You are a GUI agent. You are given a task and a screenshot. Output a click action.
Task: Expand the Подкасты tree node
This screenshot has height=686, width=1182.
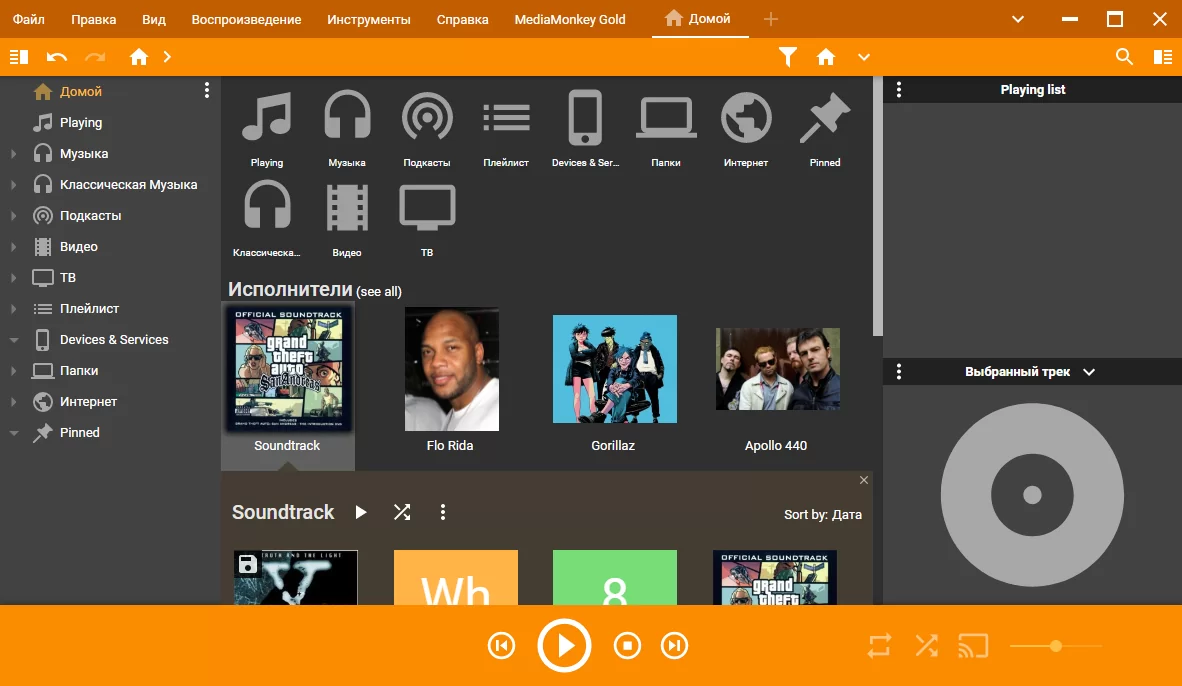(x=13, y=216)
